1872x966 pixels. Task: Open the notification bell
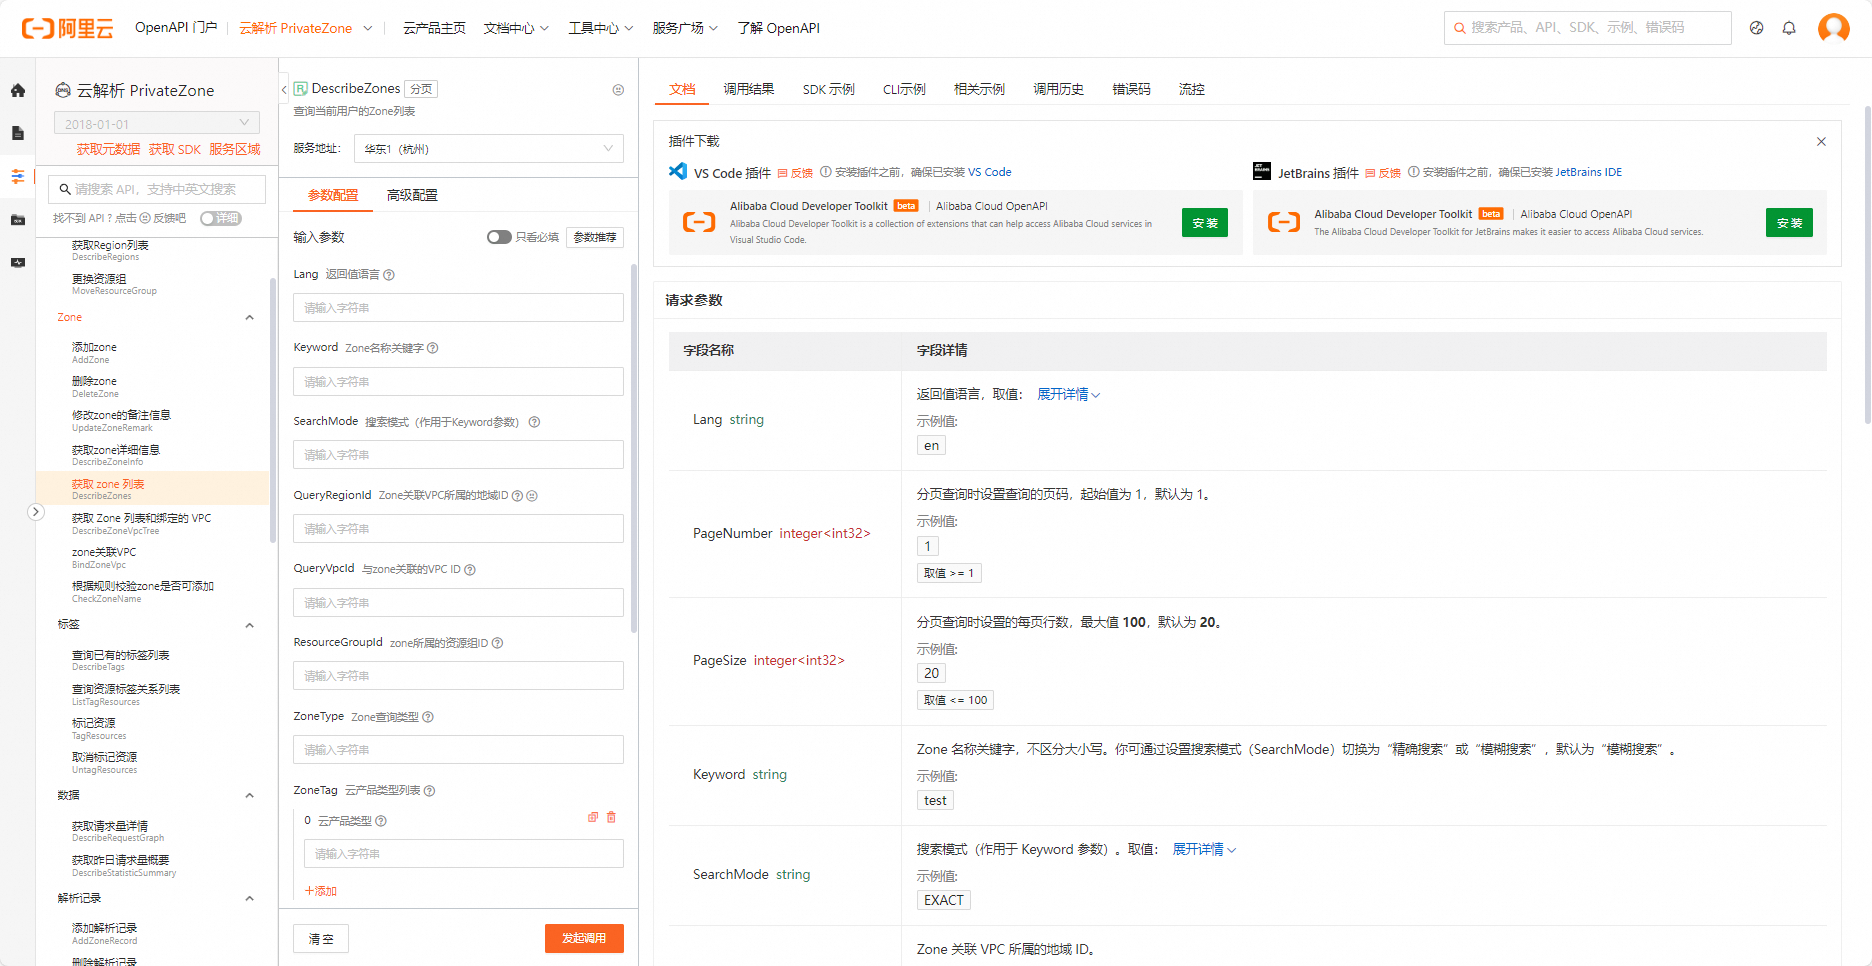[x=1789, y=28]
